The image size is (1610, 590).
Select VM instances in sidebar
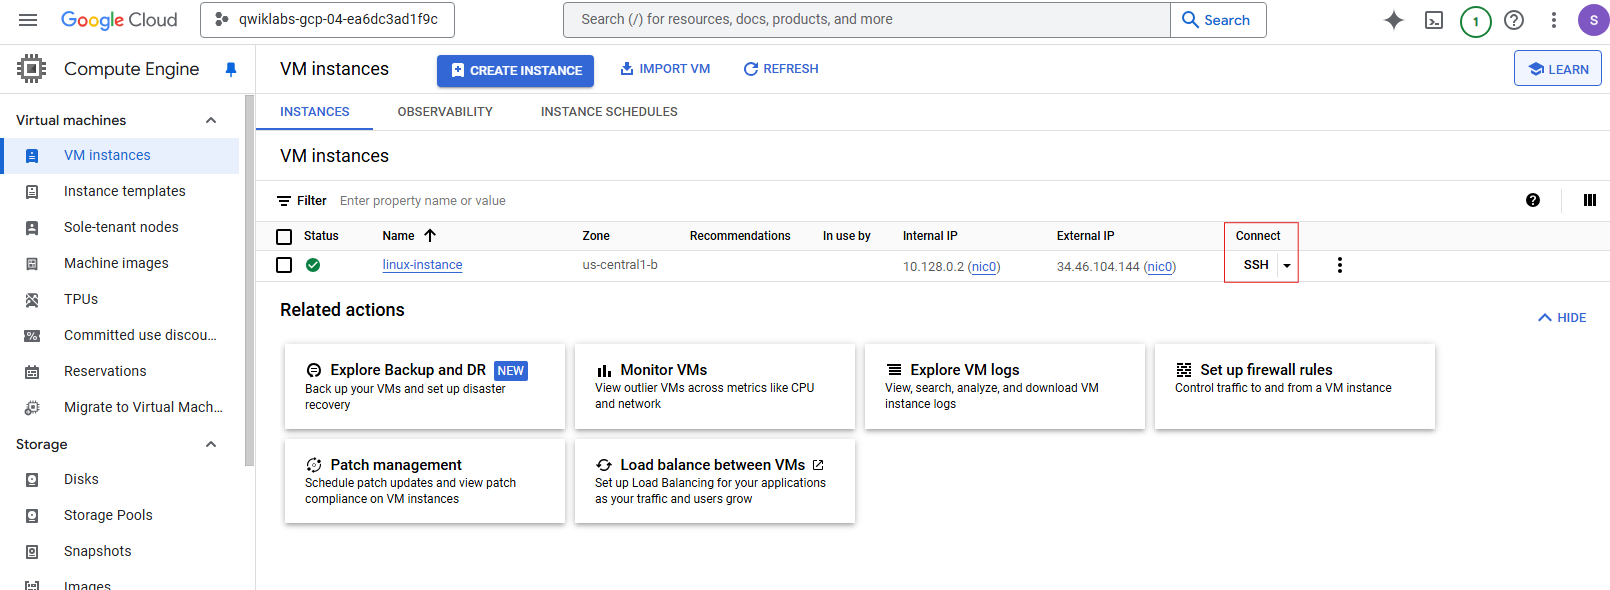(x=120, y=156)
